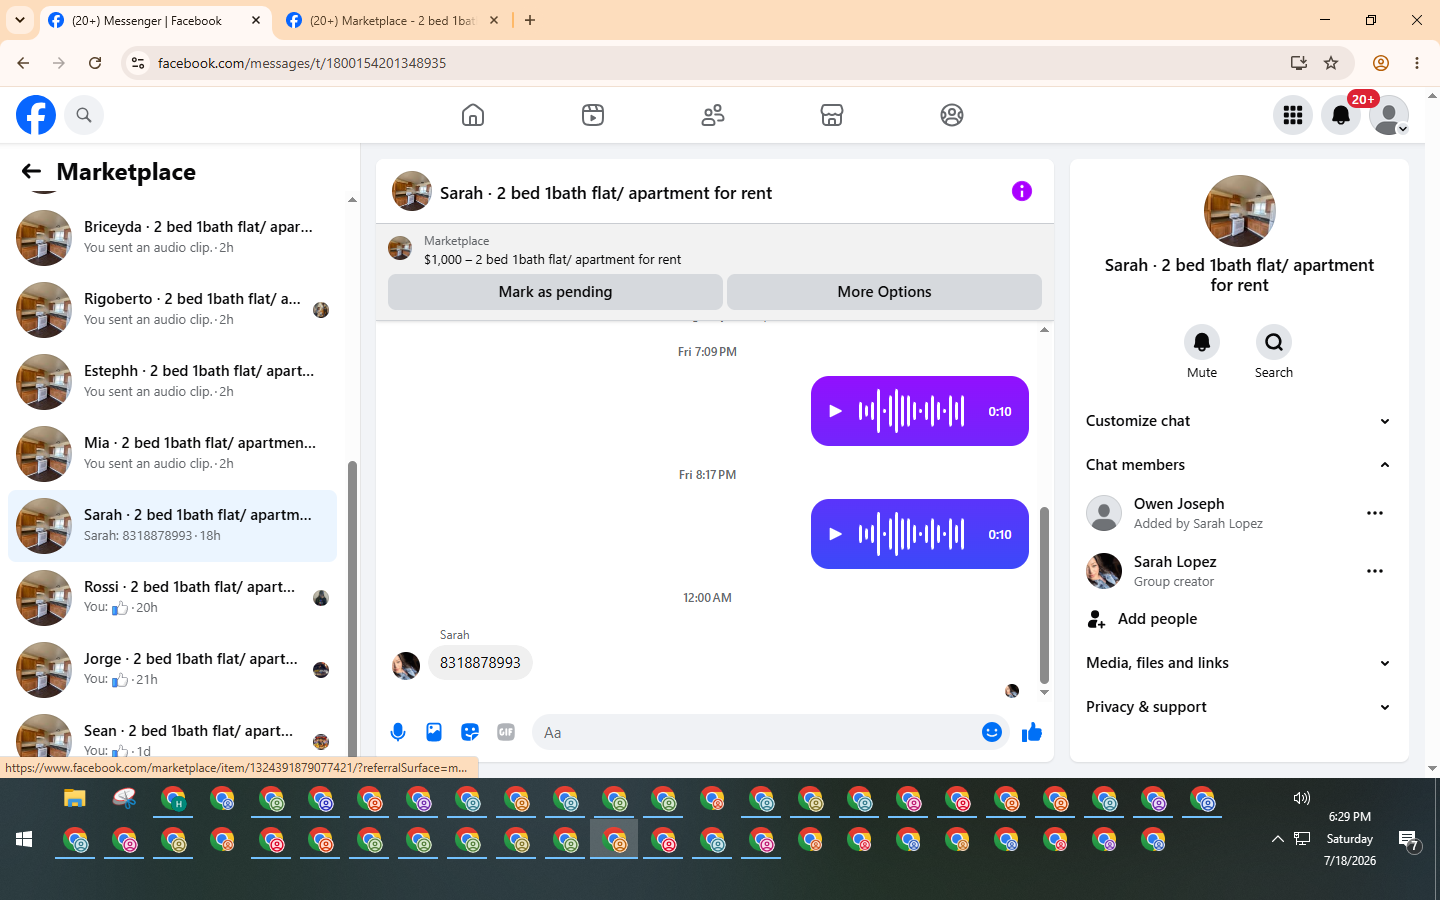Open the Windows notification center
The image size is (1440, 900).
1409,841
